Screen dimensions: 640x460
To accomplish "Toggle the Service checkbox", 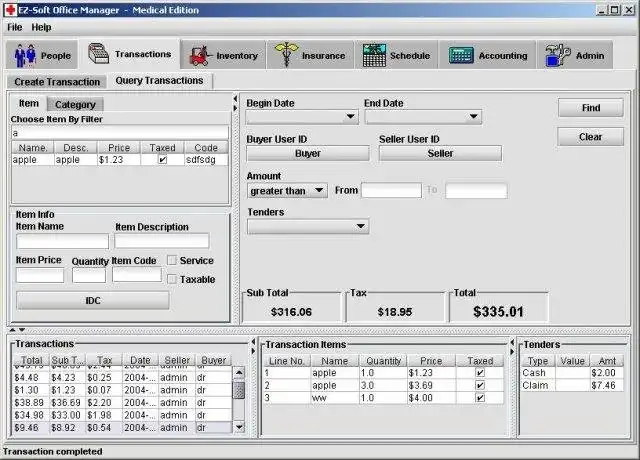I will tap(172, 260).
